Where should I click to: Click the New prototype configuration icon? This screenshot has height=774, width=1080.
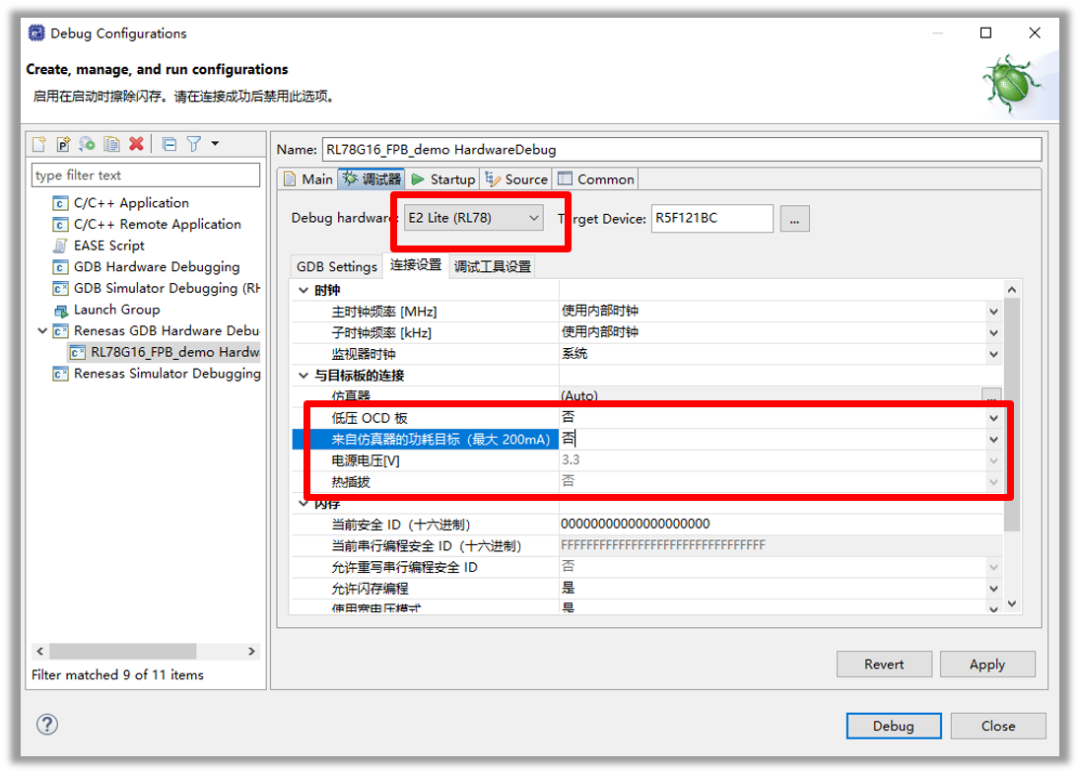pos(63,144)
